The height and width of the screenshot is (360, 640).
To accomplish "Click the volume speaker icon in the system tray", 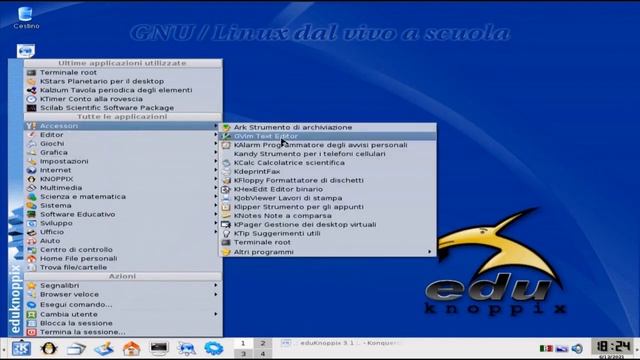I will 577,349.
